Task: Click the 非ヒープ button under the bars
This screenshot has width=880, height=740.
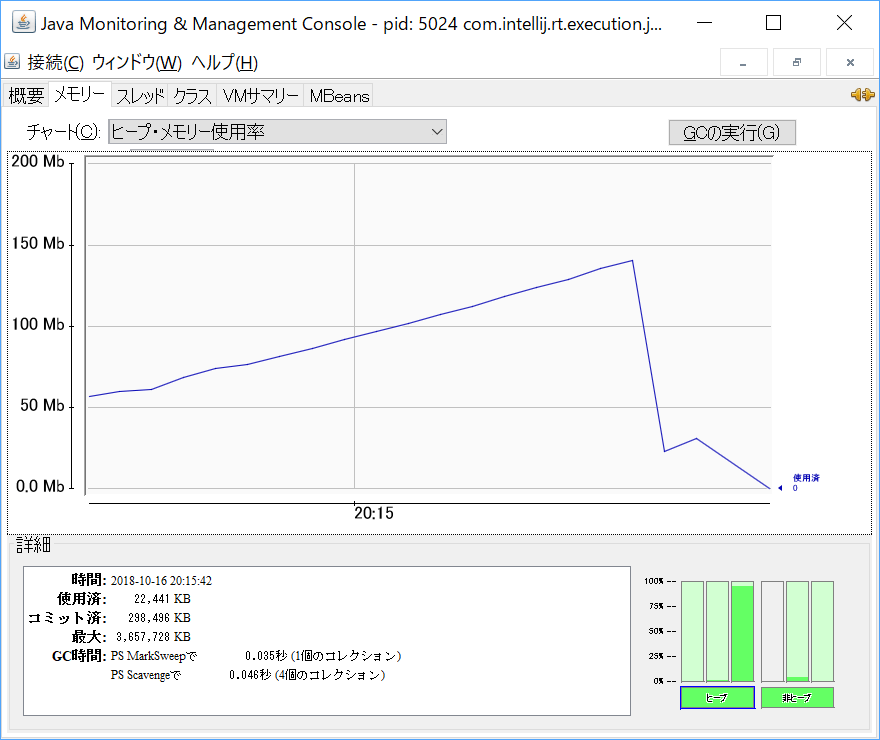Action: (x=797, y=698)
